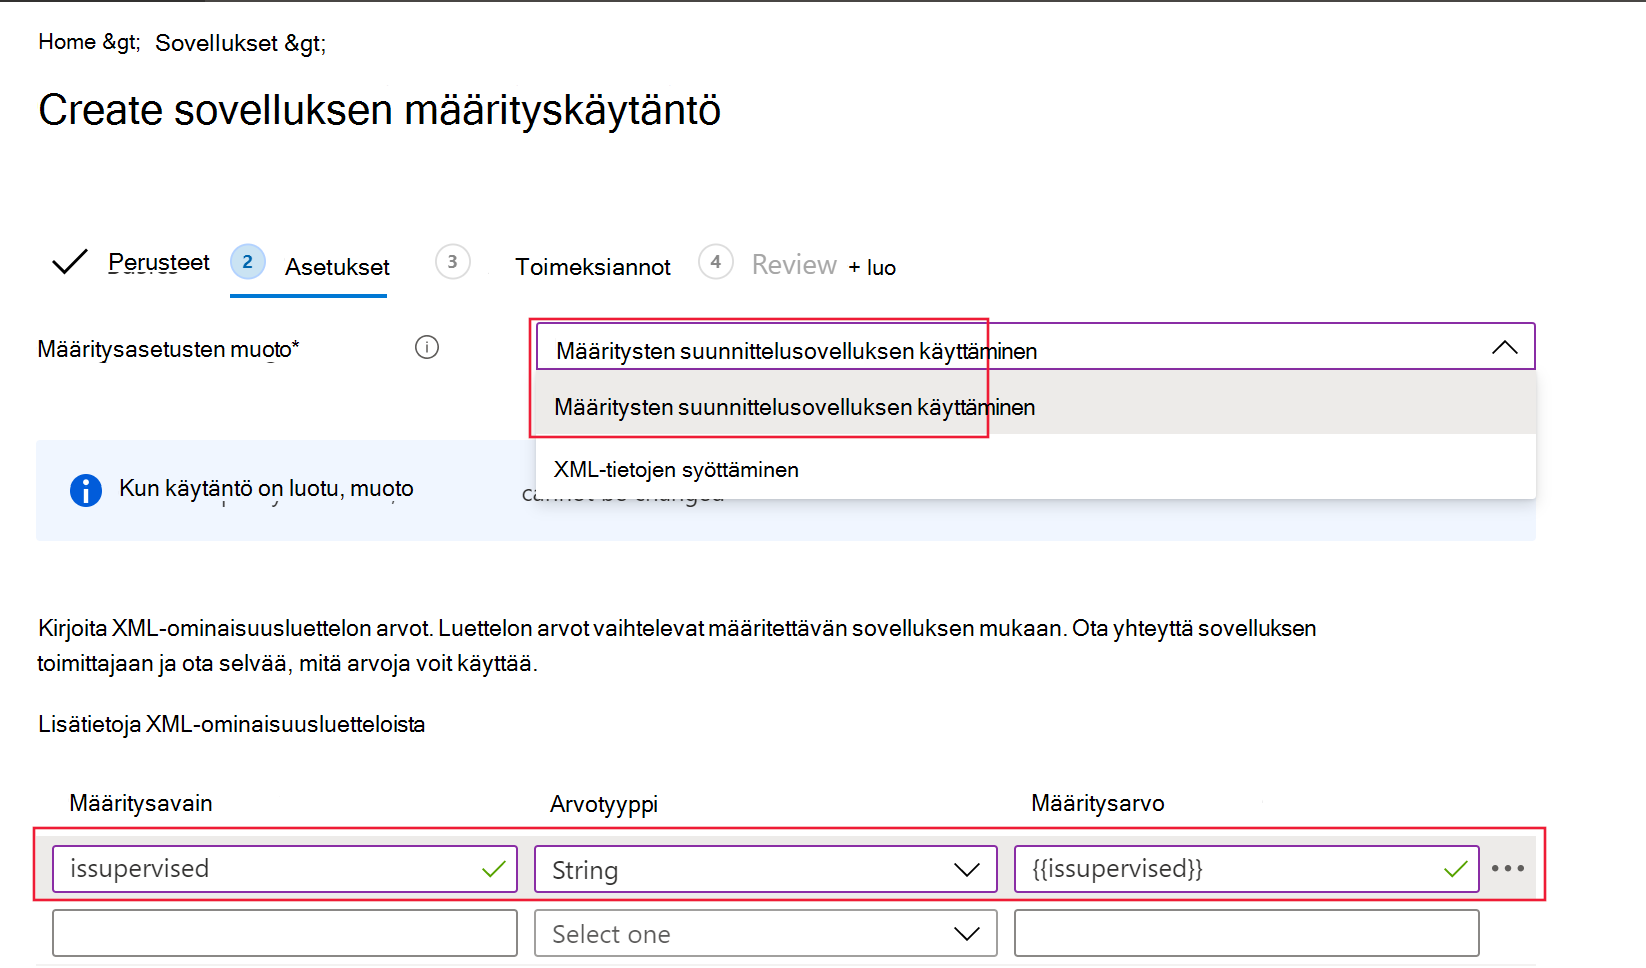
Task: Go to Home breadcrumb link
Action: pos(67,42)
